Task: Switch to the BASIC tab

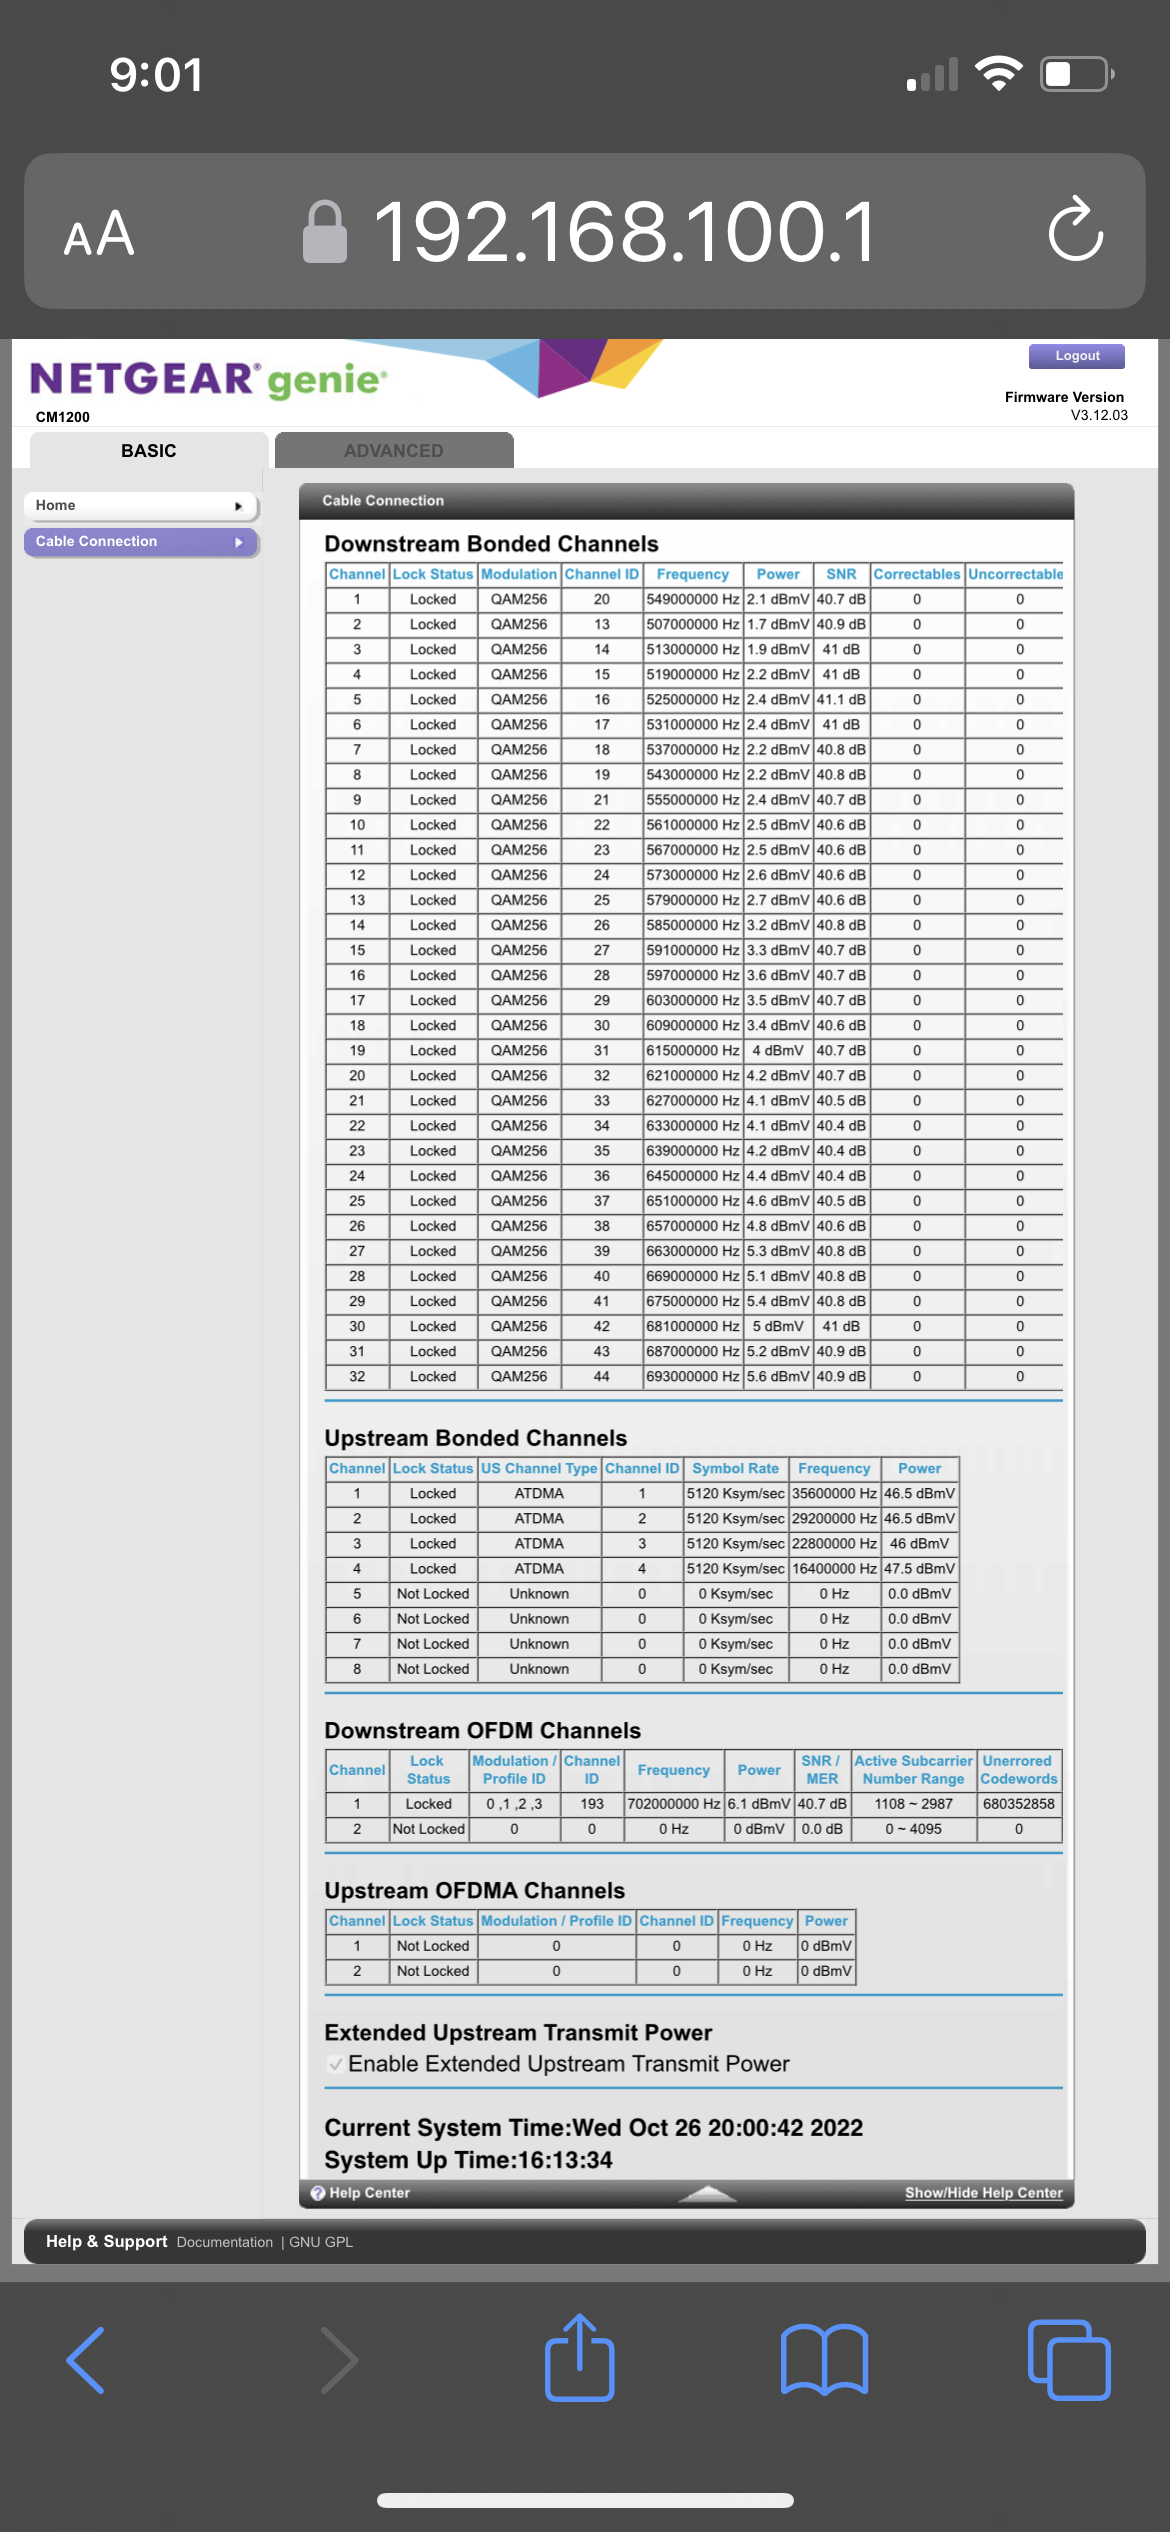Action: tap(149, 450)
